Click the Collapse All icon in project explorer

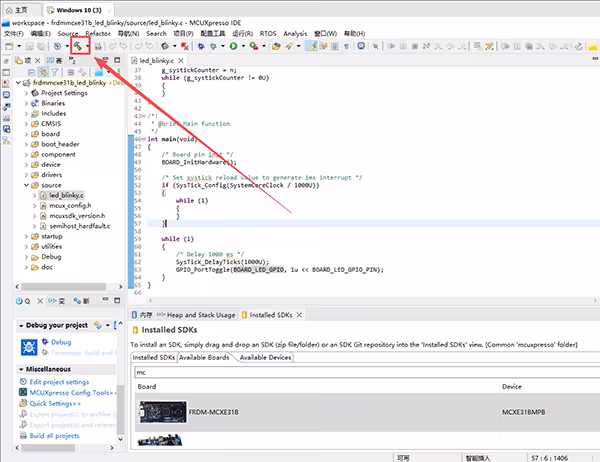(32, 72)
